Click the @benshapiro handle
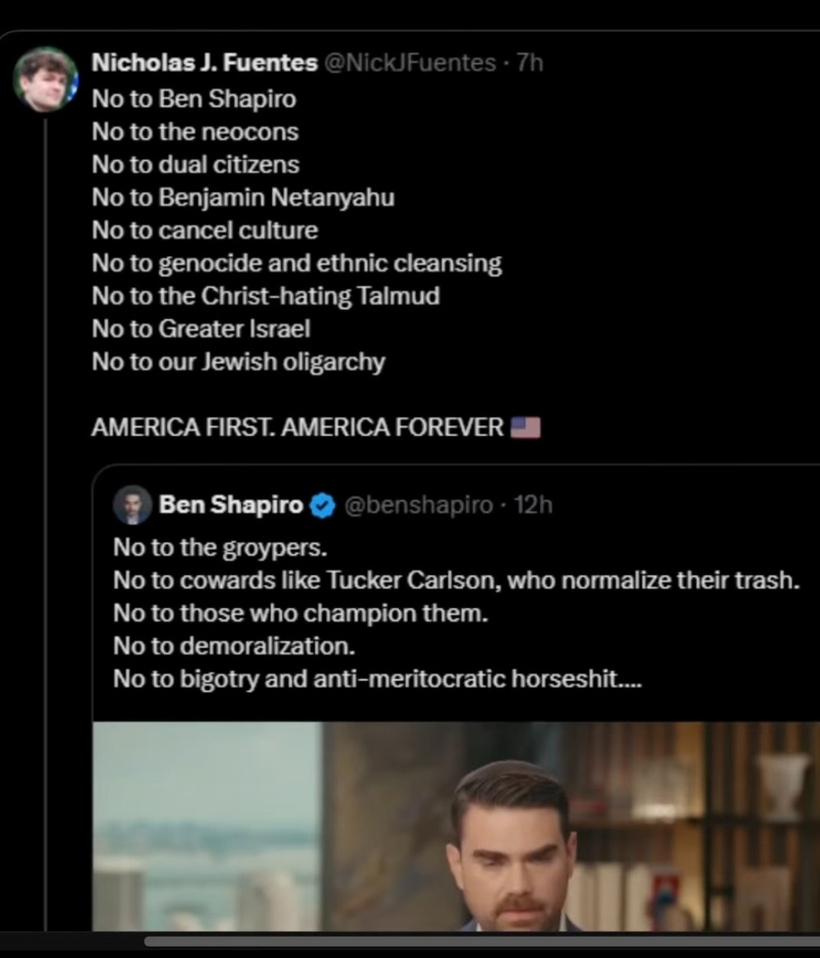 [x=418, y=506]
